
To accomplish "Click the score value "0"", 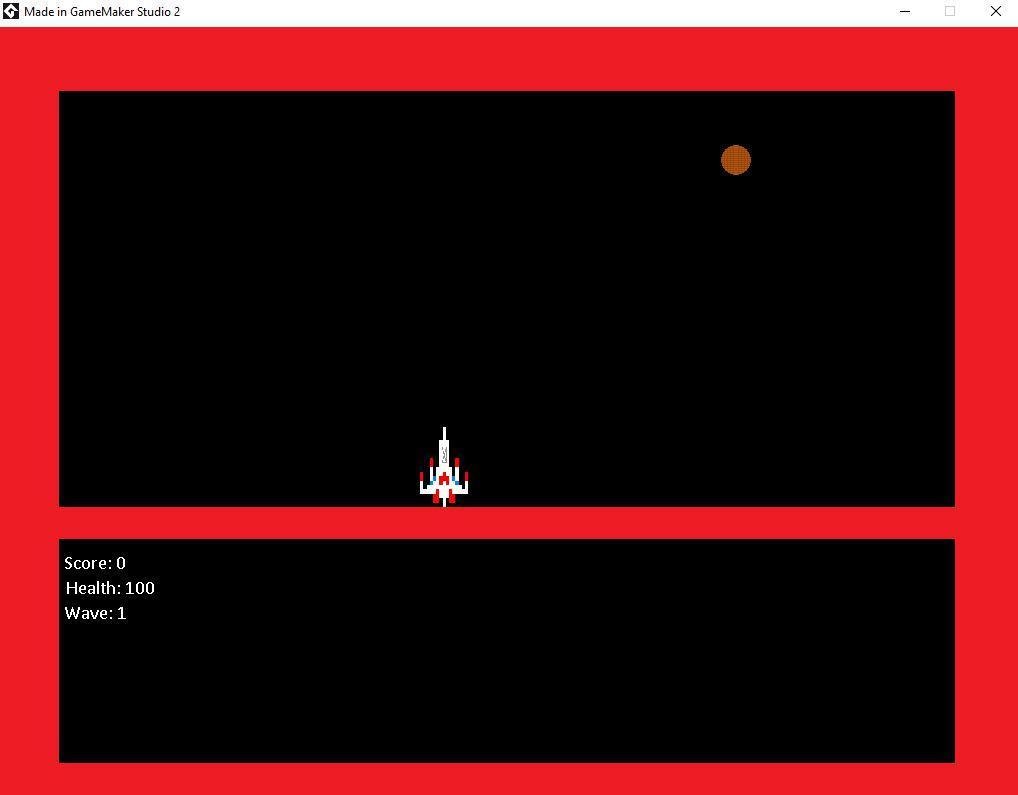I will pos(121,563).
